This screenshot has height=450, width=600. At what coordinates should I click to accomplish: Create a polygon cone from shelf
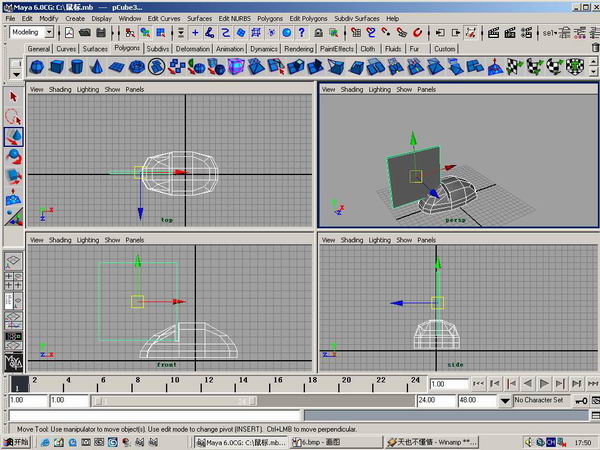point(96,67)
